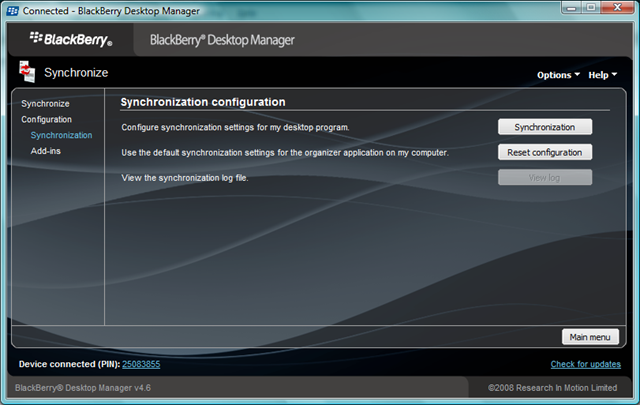Viewport: 640px width, 405px height.
Task: Minimize the Desktop Manager window
Action: (571, 8)
